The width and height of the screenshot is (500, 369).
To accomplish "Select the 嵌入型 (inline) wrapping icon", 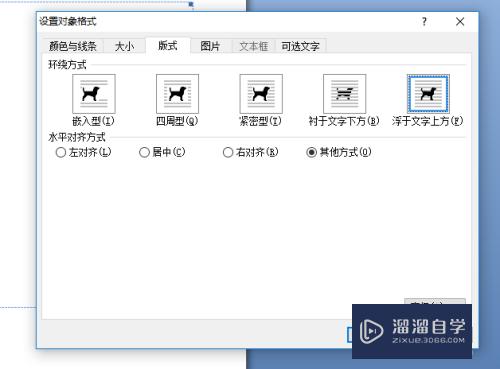I will 94,94.
